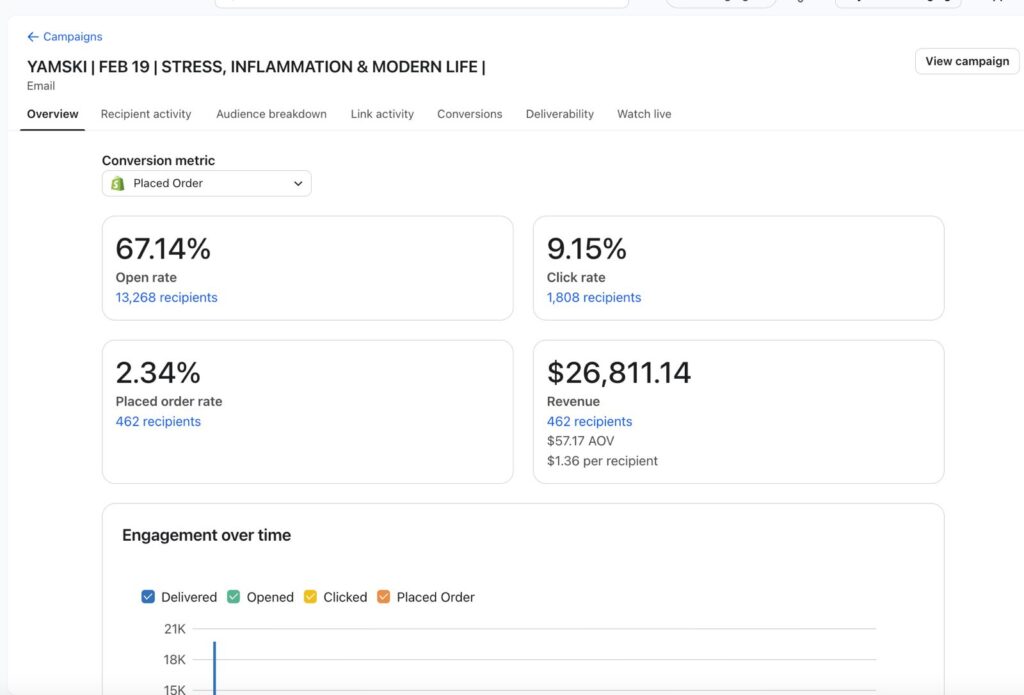Open the Audience breakdown tab
1024x695 pixels.
coord(271,114)
